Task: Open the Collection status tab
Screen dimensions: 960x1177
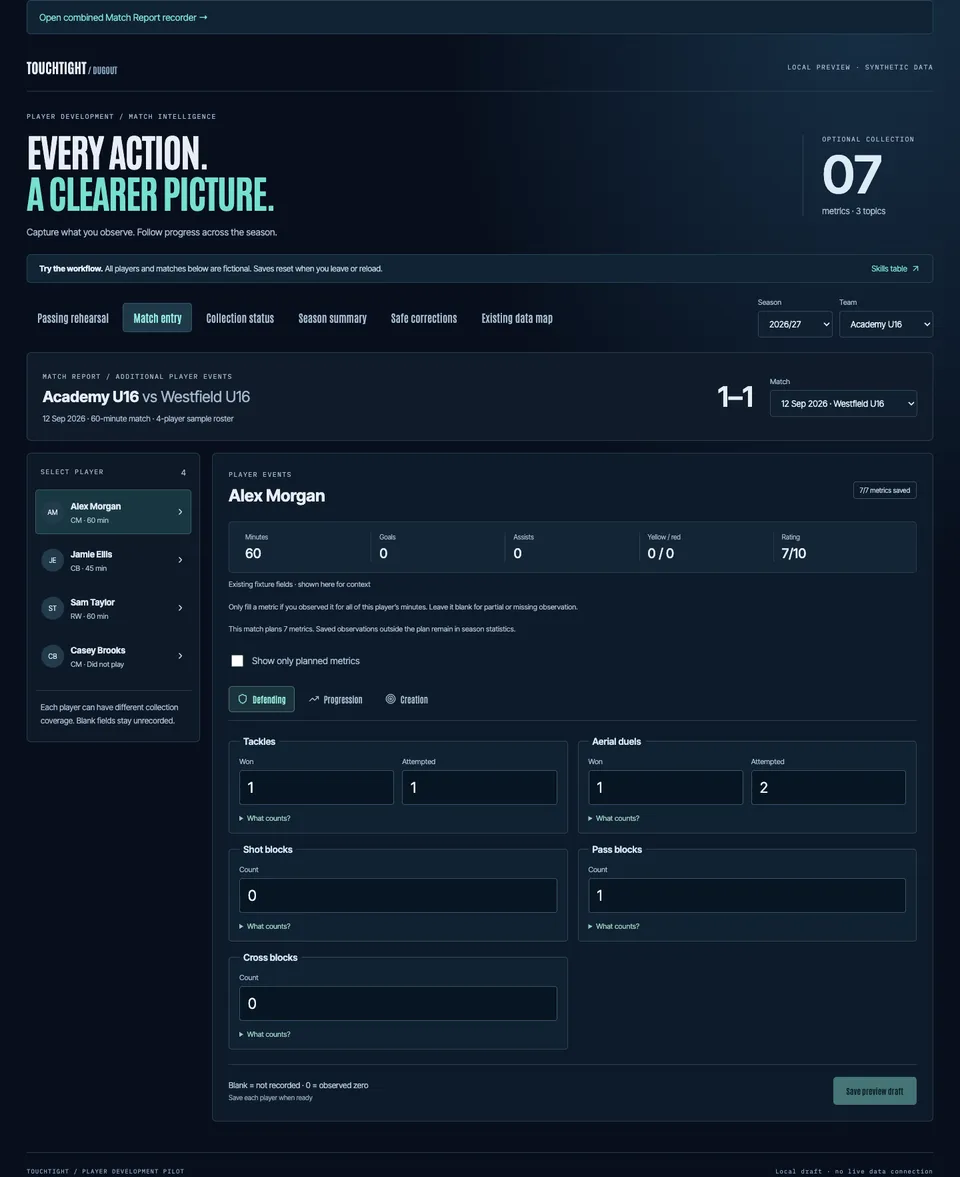Action: coord(240,318)
